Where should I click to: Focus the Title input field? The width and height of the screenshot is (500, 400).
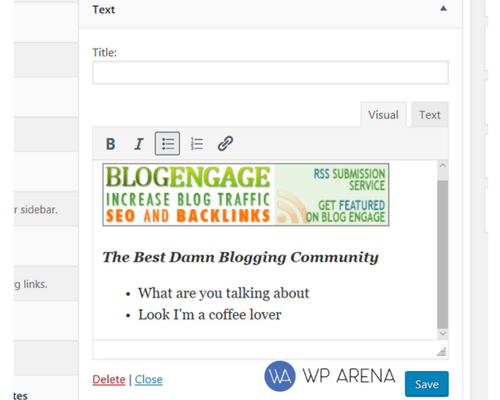(x=270, y=72)
